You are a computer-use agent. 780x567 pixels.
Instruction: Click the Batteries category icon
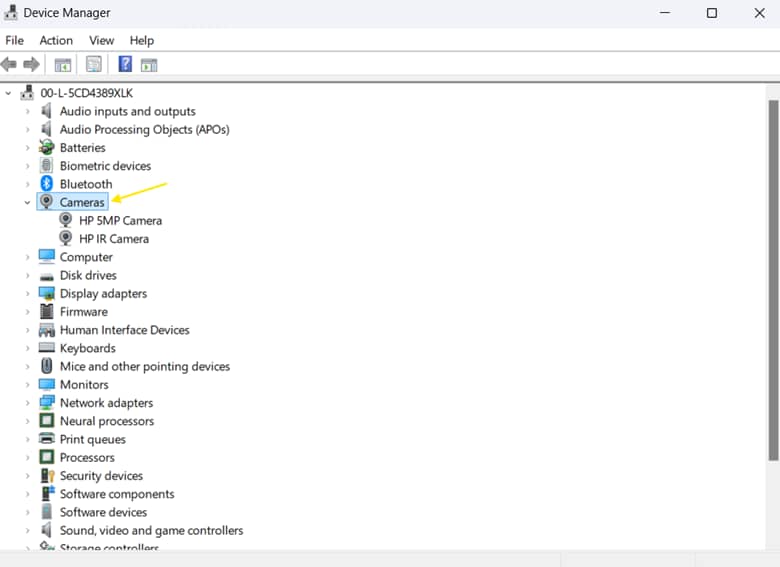click(46, 147)
